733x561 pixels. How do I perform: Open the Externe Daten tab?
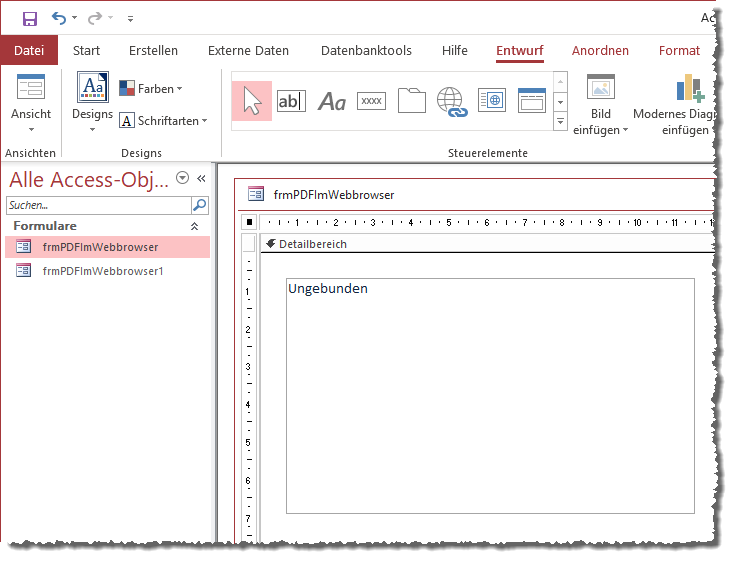point(248,50)
